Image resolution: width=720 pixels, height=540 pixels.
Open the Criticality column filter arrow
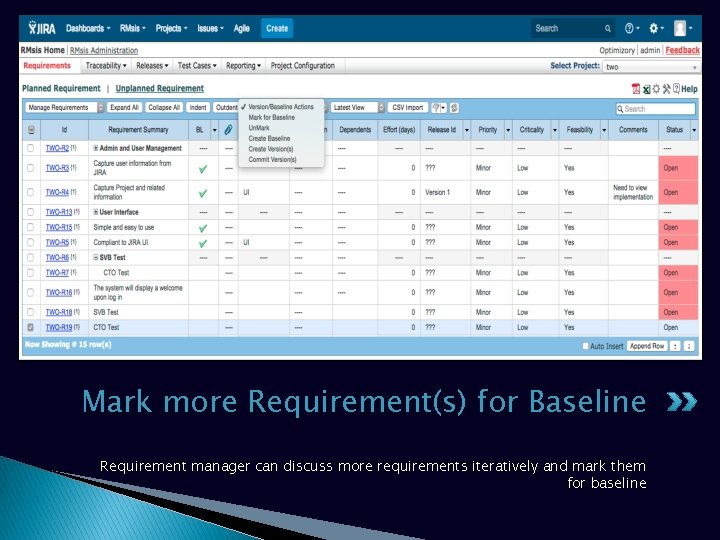click(x=555, y=130)
